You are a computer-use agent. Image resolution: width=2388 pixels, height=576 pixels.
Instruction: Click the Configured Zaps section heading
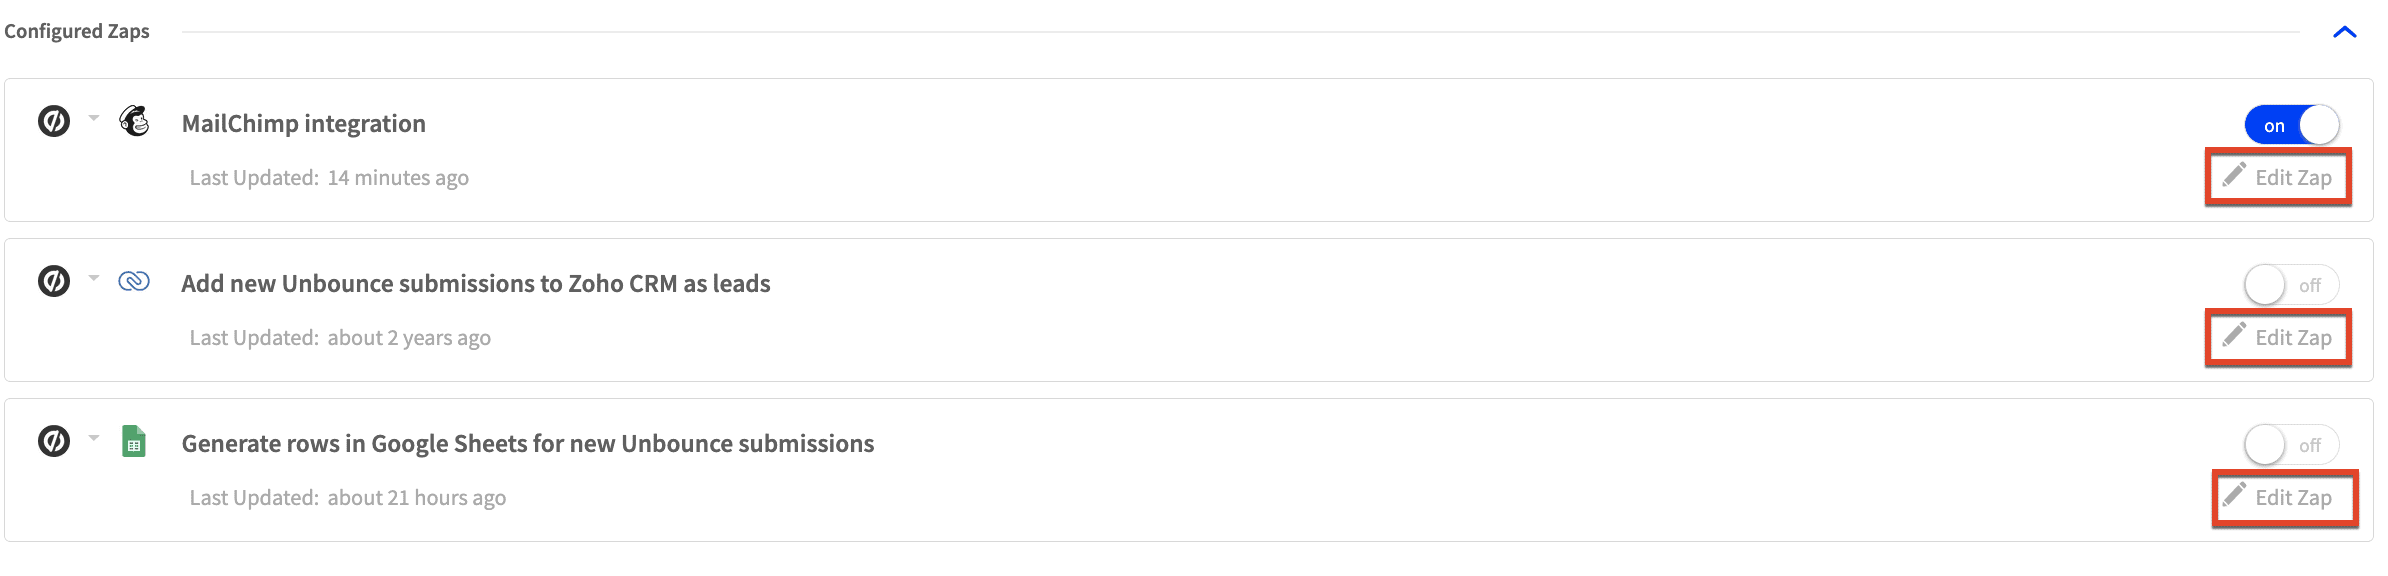point(77,31)
